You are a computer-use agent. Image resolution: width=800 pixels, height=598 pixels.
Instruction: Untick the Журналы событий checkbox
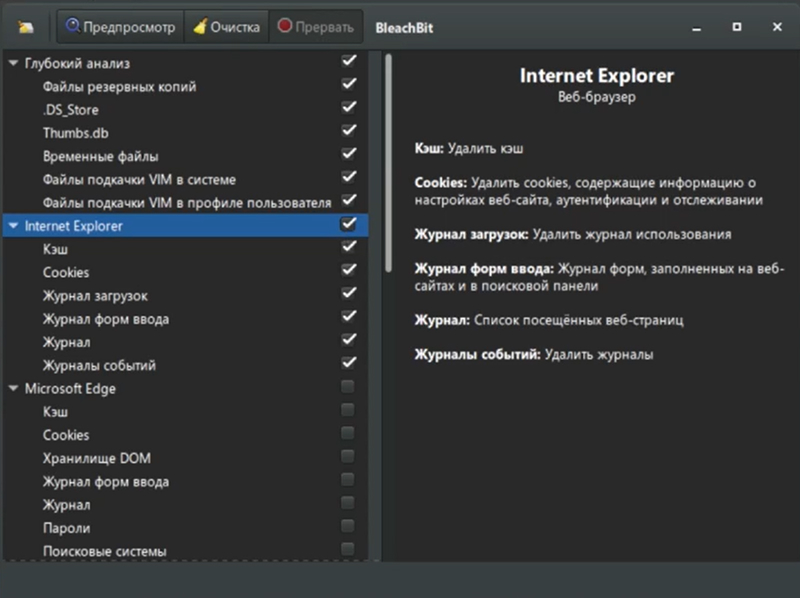click(348, 363)
